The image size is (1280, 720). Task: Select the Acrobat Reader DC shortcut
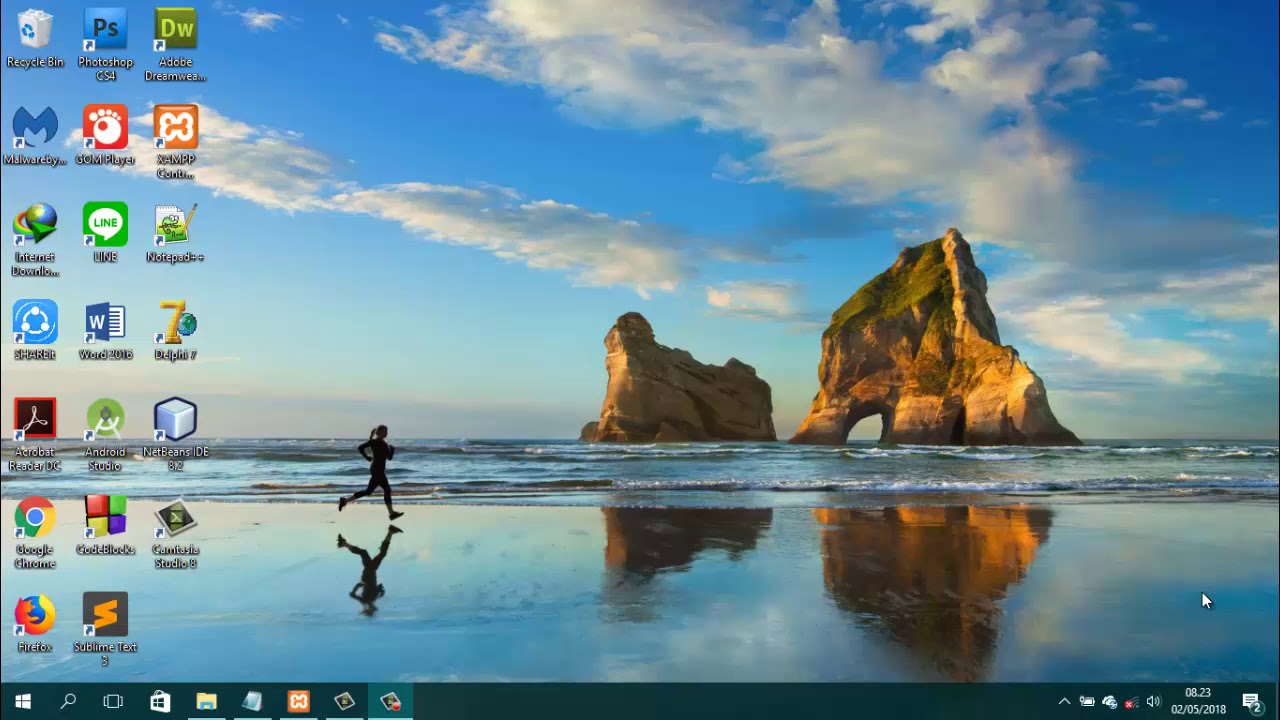coord(35,435)
